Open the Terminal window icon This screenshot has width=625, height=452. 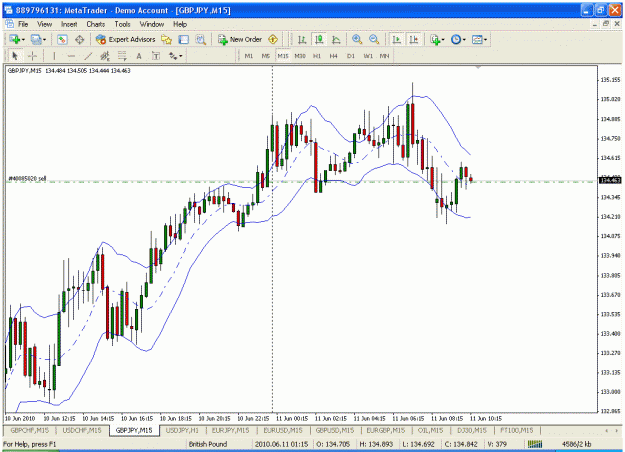tap(183, 39)
